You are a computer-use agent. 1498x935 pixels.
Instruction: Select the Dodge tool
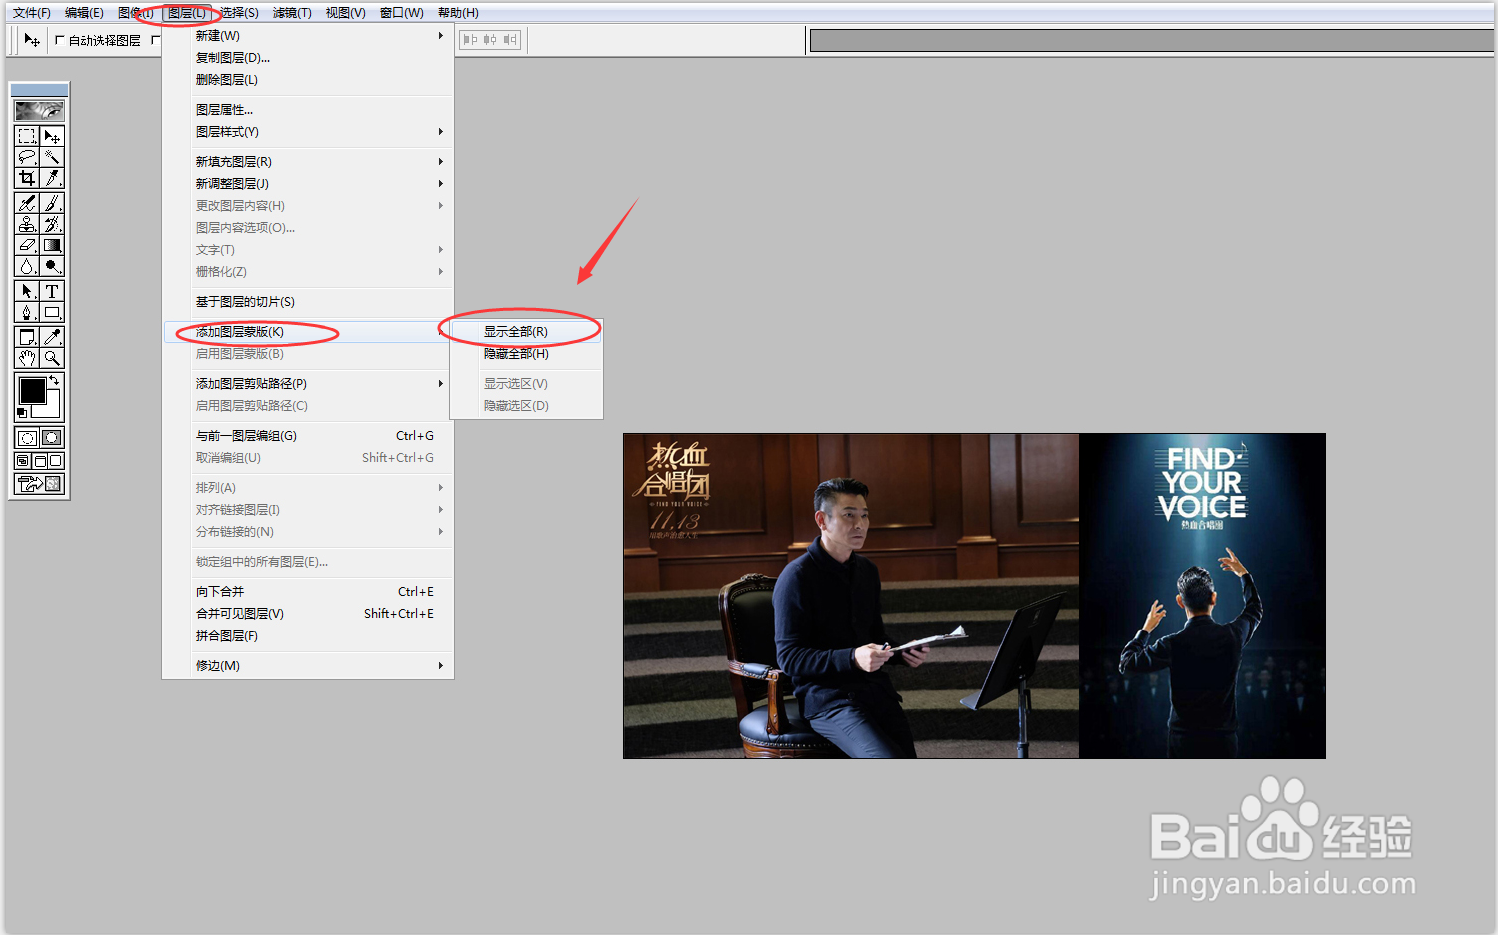point(52,266)
